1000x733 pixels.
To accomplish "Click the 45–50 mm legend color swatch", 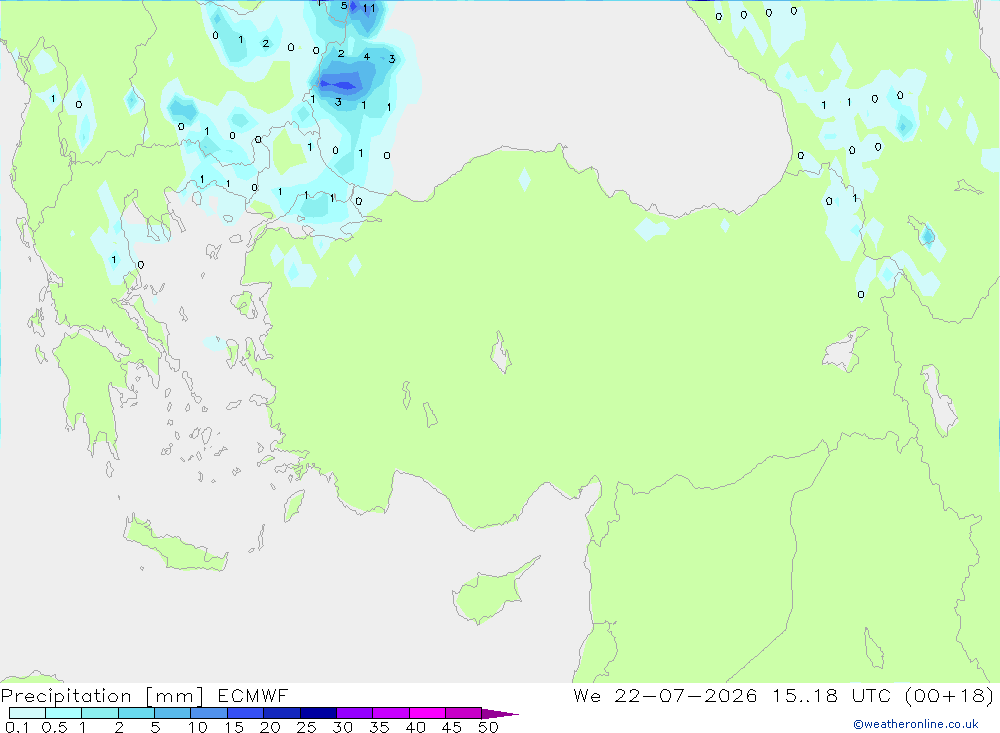I will coord(463,713).
